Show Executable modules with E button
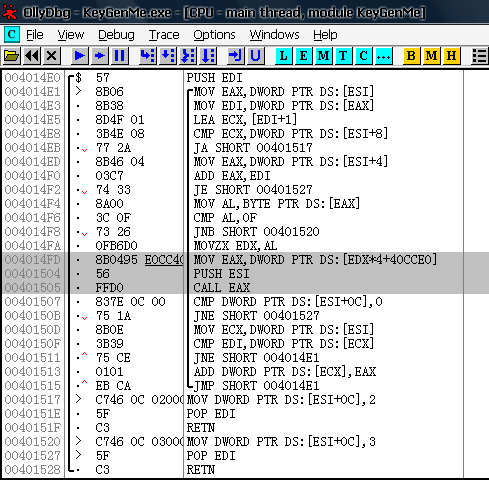489x480 pixels. (x=304, y=56)
